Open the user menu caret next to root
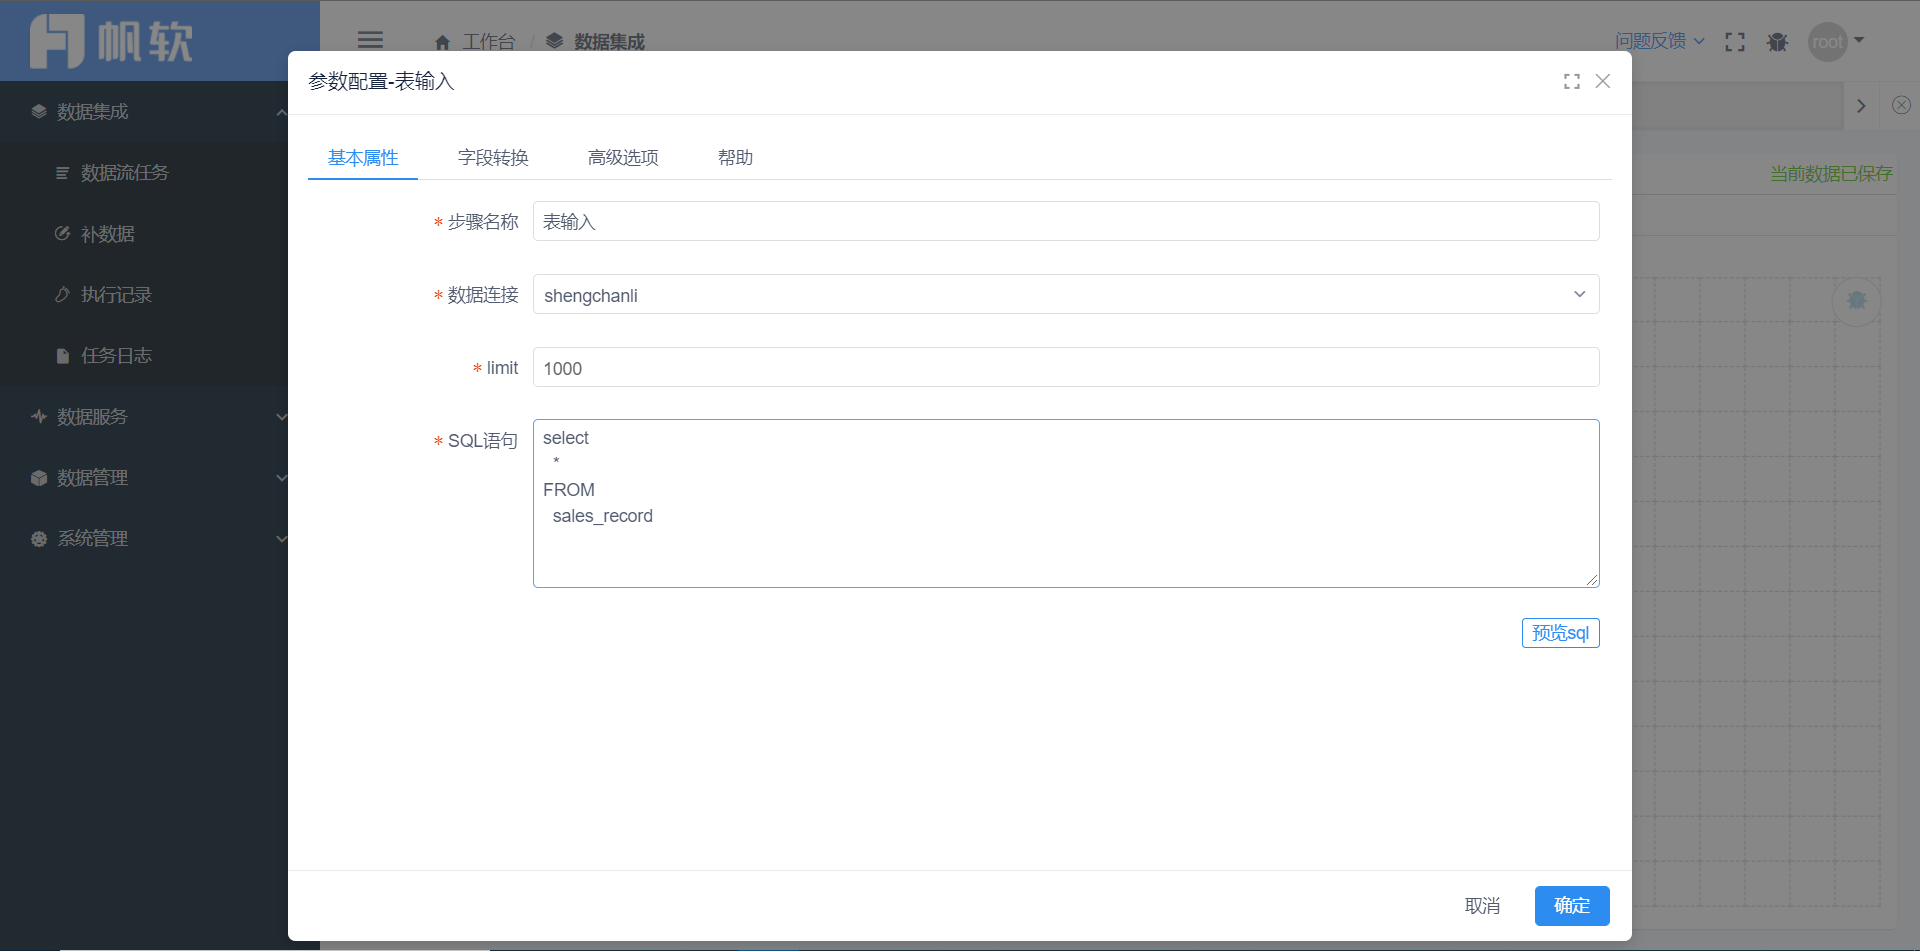This screenshot has height=951, width=1920. point(1859,41)
